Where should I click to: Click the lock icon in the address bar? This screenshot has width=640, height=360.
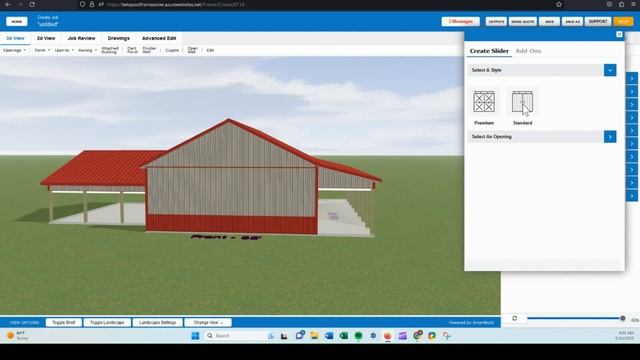(92, 4)
